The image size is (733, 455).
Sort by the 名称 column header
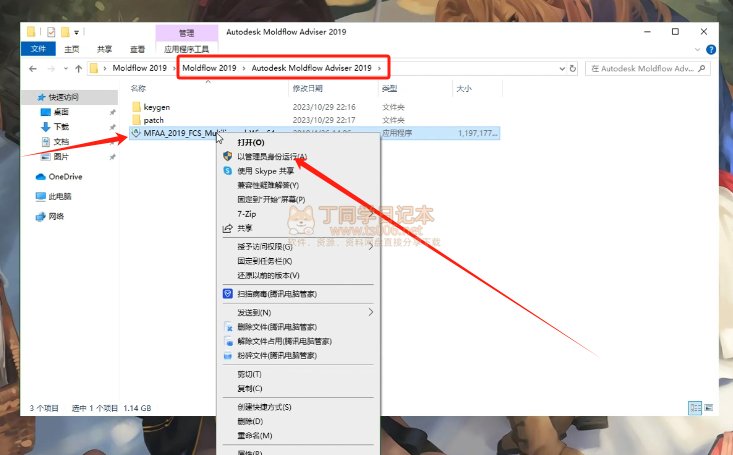pos(138,88)
